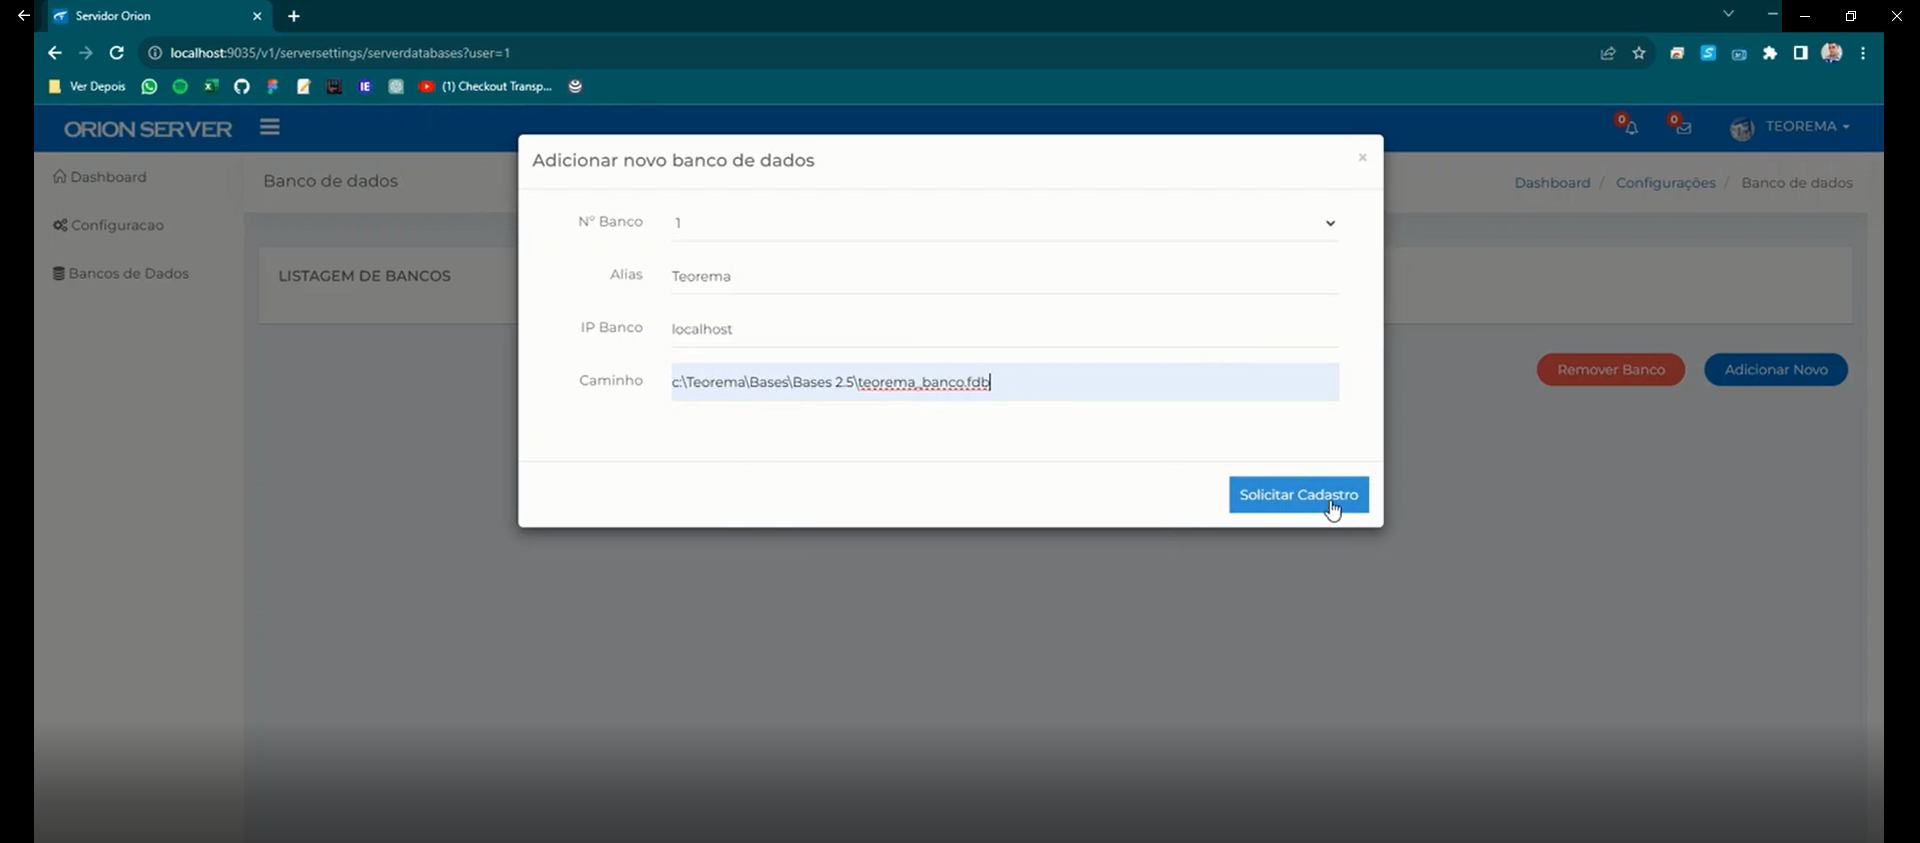Open Configuracao in the sidebar
1920x843 pixels.
click(109, 225)
